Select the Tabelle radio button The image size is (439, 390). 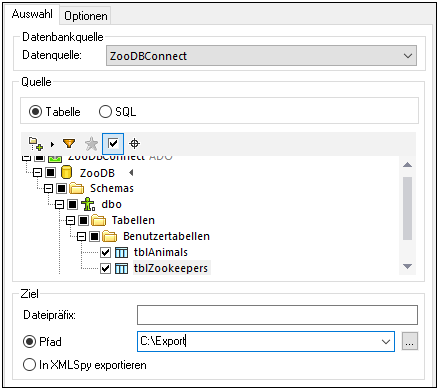[x=35, y=111]
